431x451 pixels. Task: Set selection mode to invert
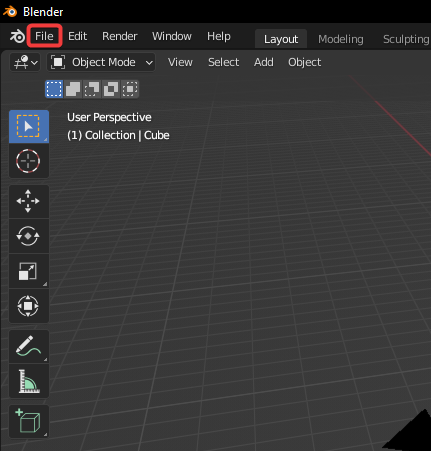pyautogui.click(x=111, y=89)
